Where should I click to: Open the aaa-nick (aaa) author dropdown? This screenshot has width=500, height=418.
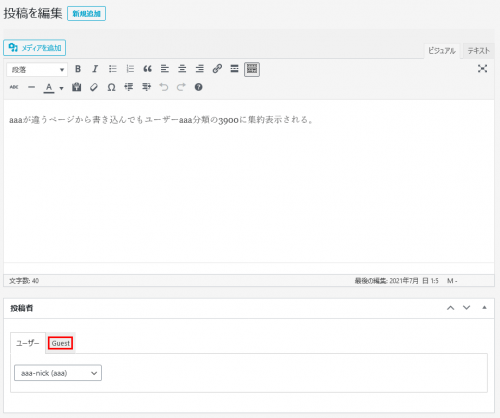pyautogui.click(x=58, y=373)
